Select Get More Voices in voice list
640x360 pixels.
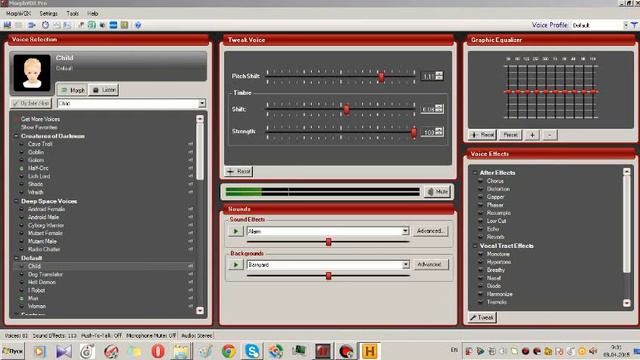(40, 119)
